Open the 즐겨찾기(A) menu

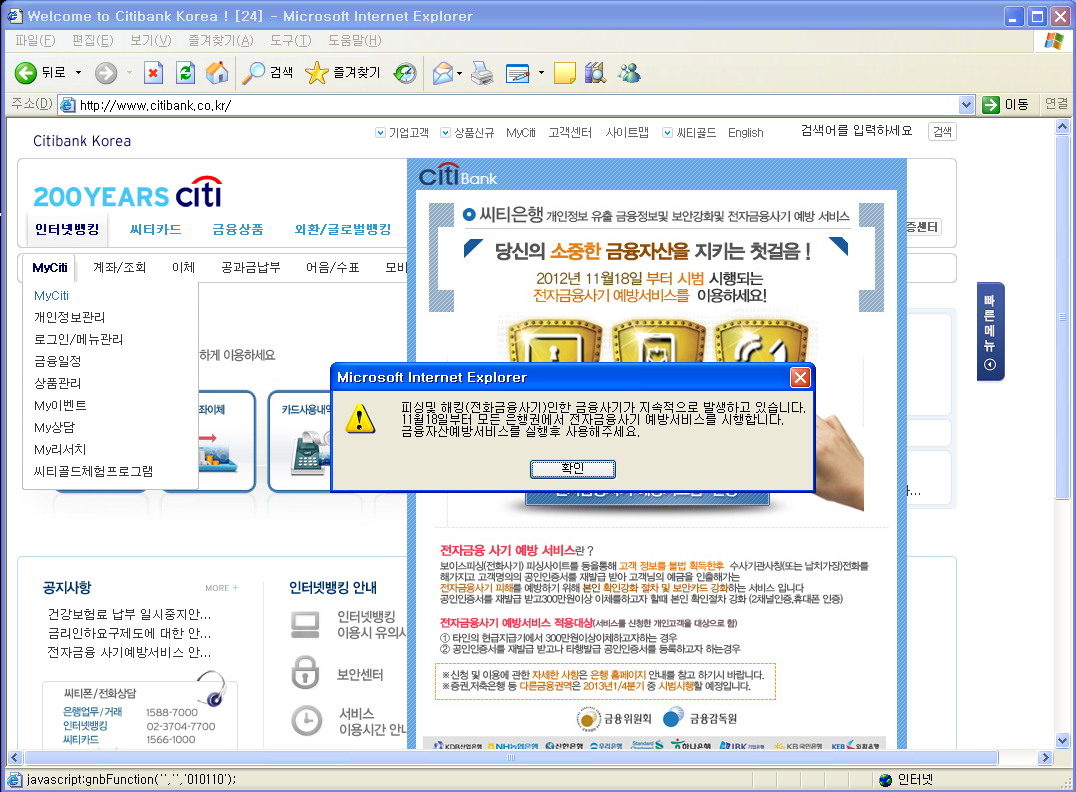[x=221, y=40]
